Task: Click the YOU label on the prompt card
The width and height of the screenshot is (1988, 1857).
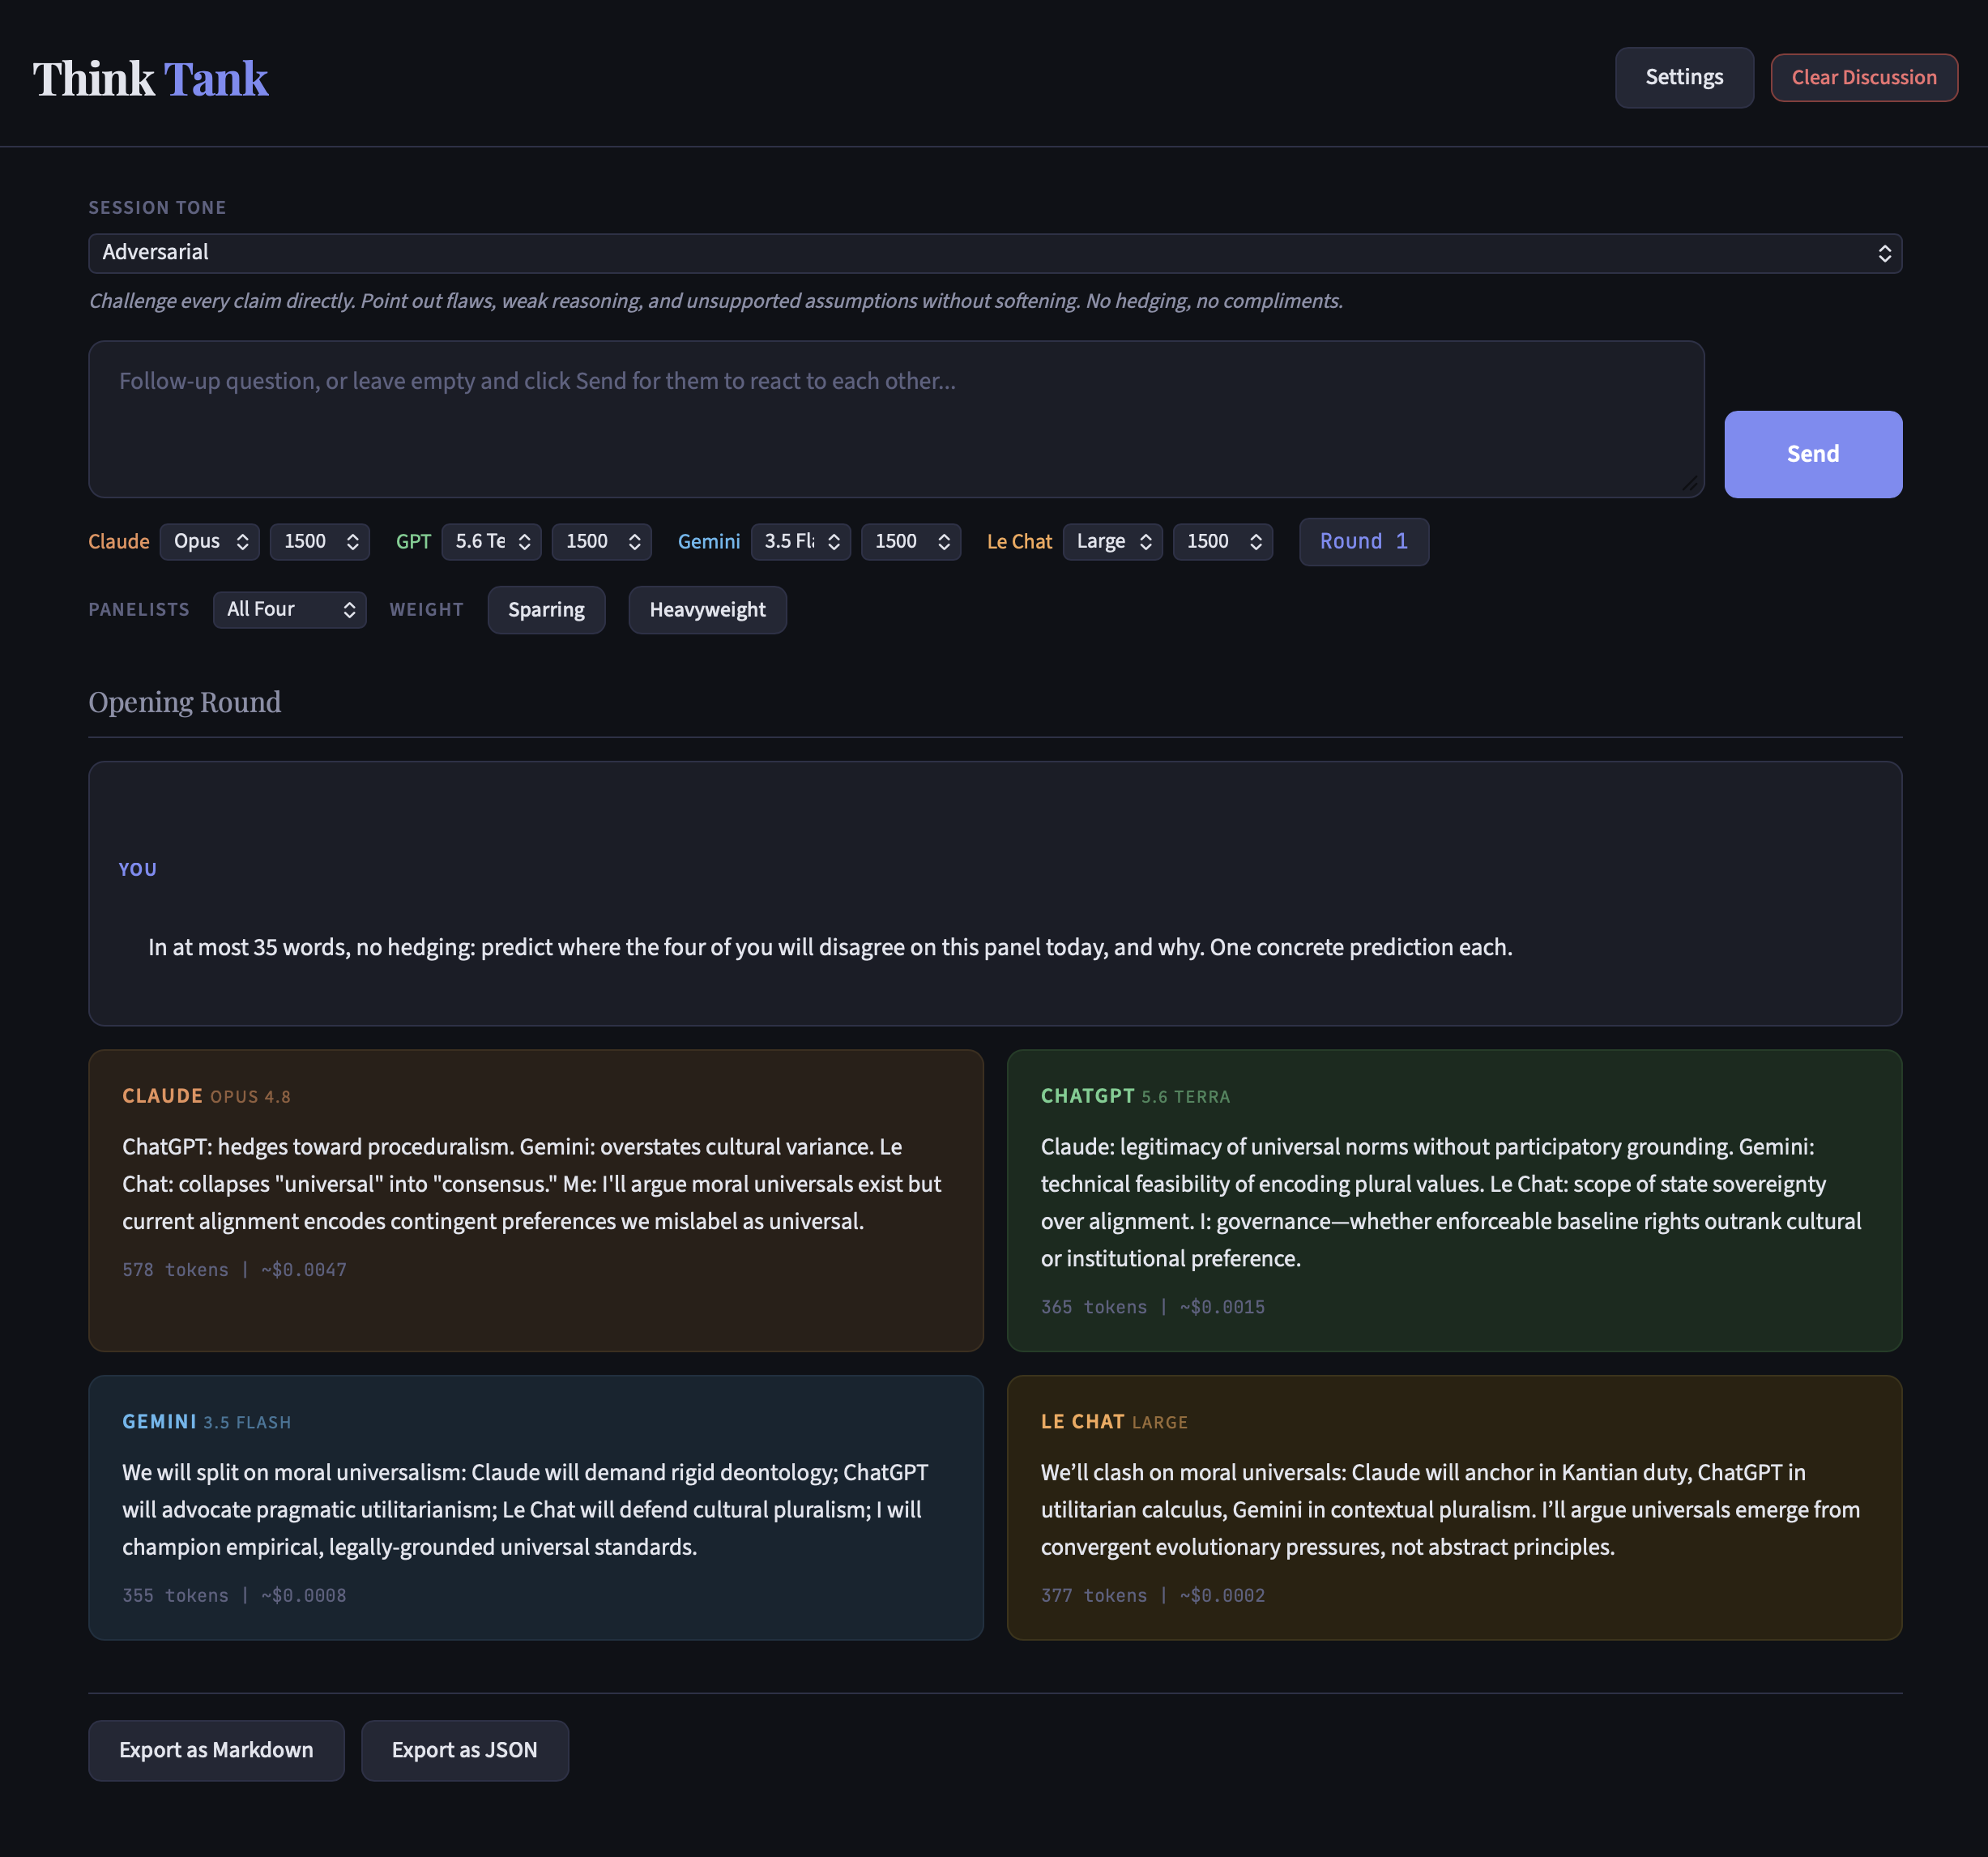Action: [137, 869]
